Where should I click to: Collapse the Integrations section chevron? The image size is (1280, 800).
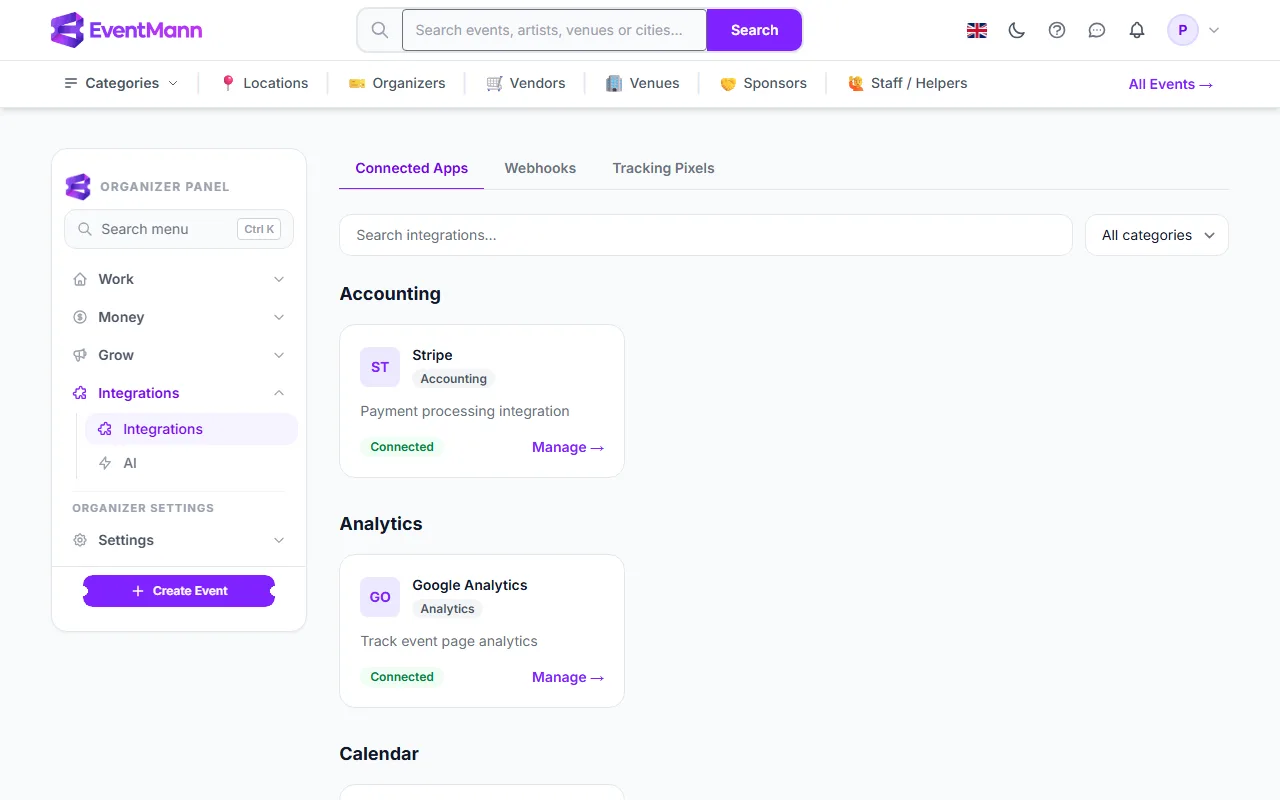click(x=279, y=393)
